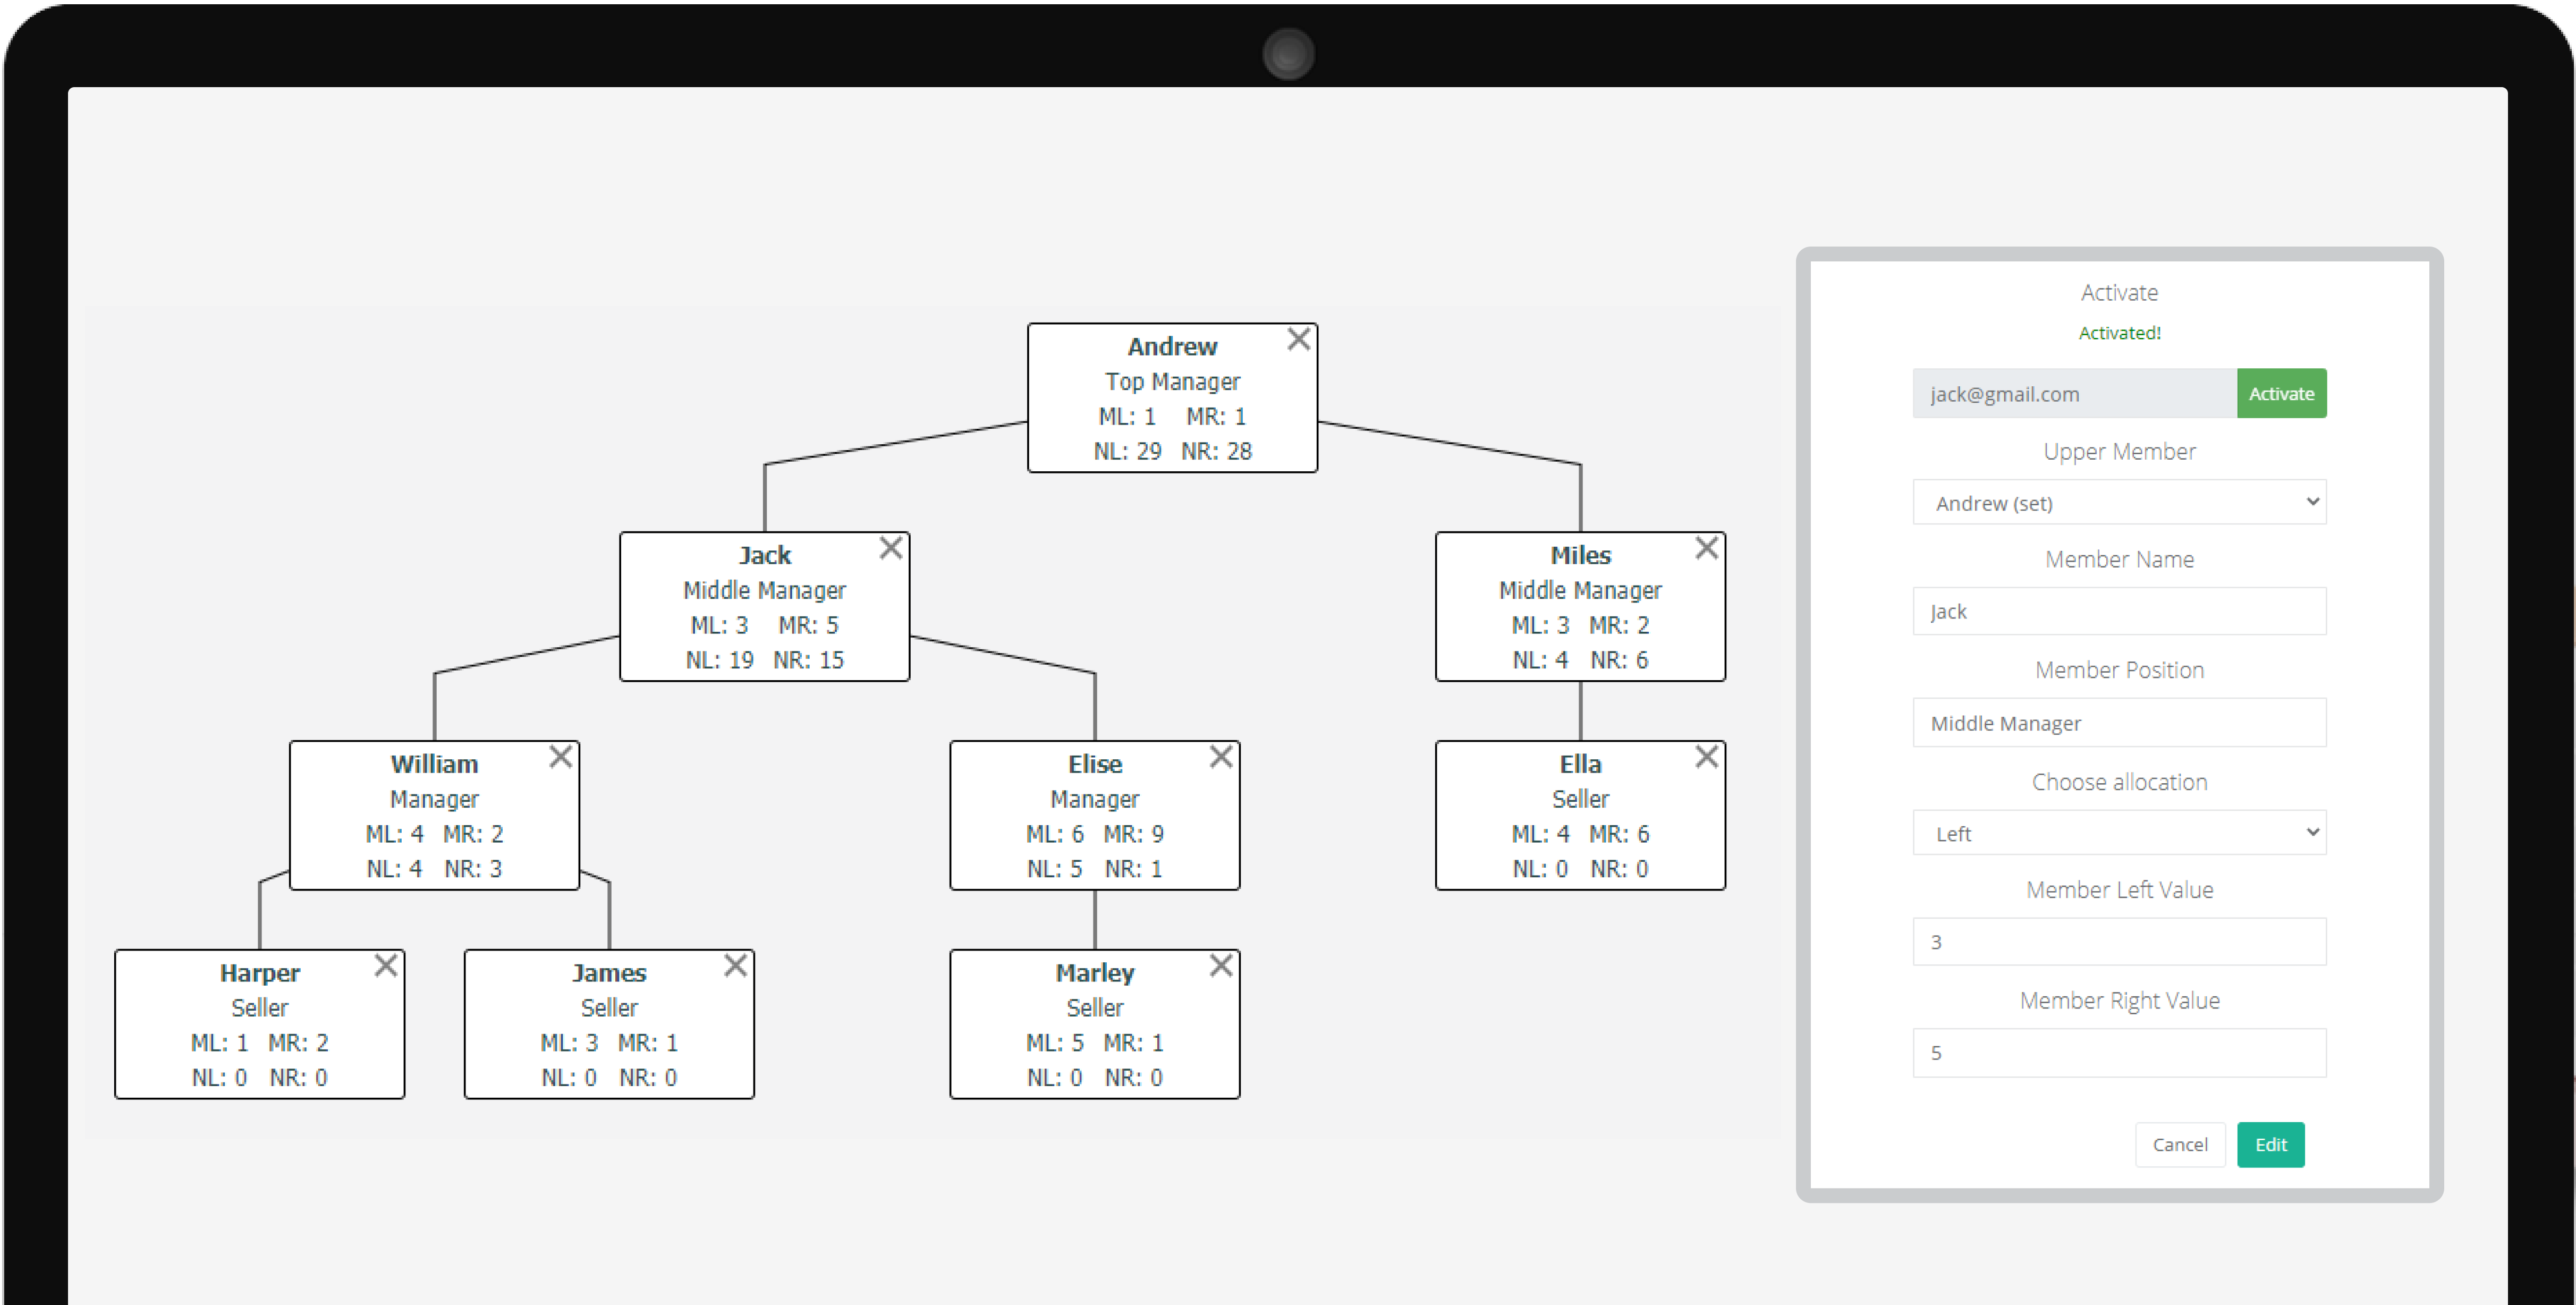Select the Harper node name
Screen dimensions: 2576x1305
[x=259, y=973]
